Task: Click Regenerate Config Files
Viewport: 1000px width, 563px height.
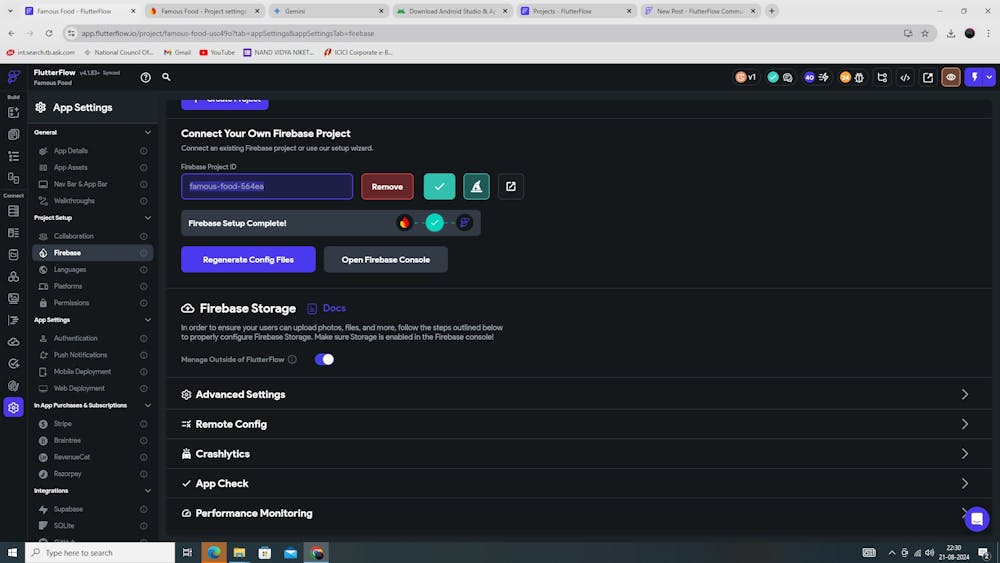Action: pyautogui.click(x=248, y=260)
